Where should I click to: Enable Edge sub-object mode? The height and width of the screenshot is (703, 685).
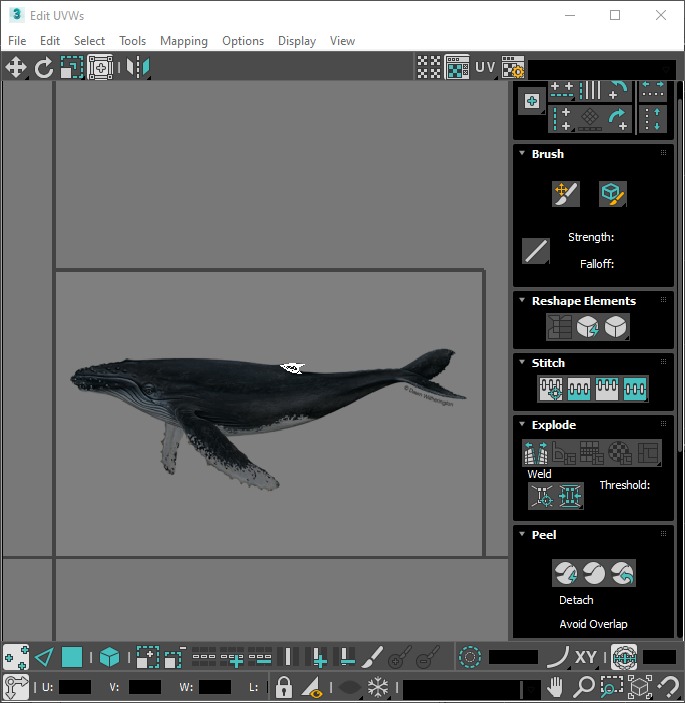pos(44,658)
